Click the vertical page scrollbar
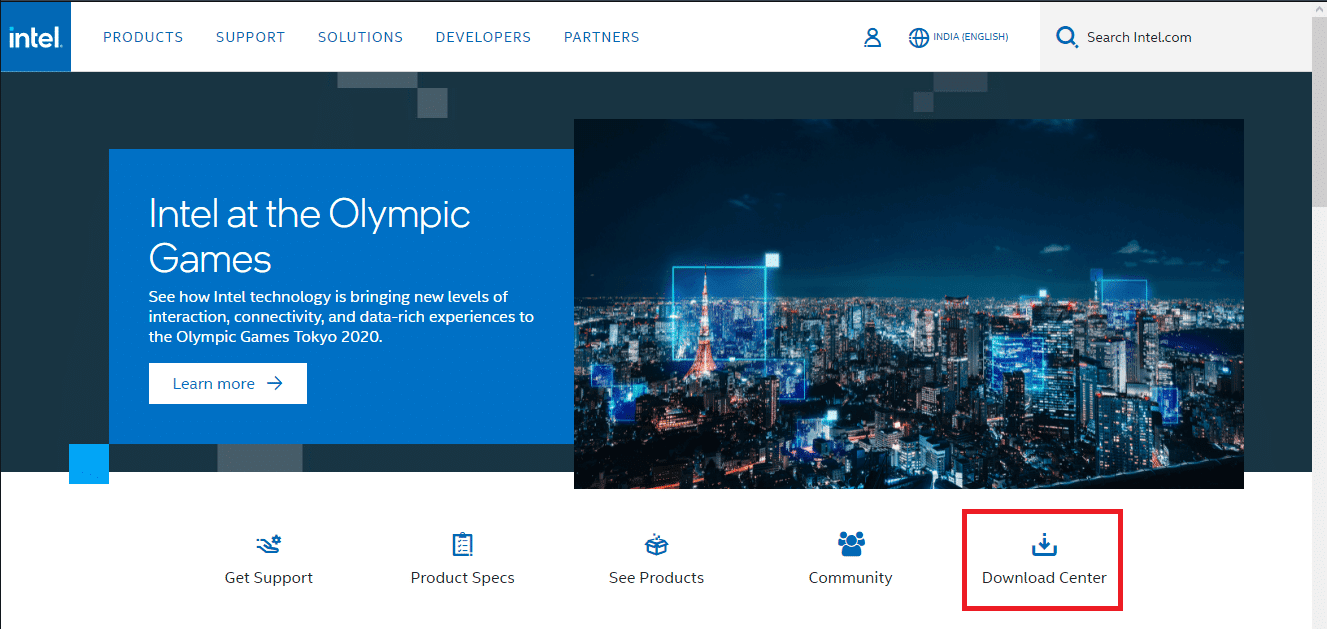1327x629 pixels. pos(1319,314)
